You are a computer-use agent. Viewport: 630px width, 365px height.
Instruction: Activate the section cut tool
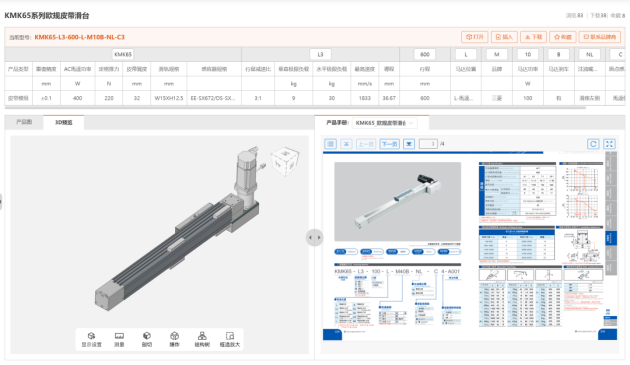coord(147,339)
